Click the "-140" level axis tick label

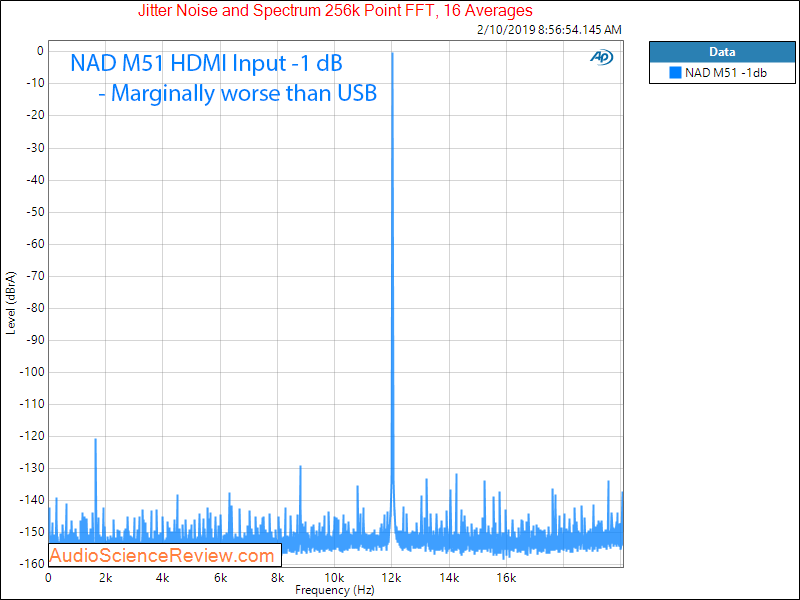[x=32, y=500]
